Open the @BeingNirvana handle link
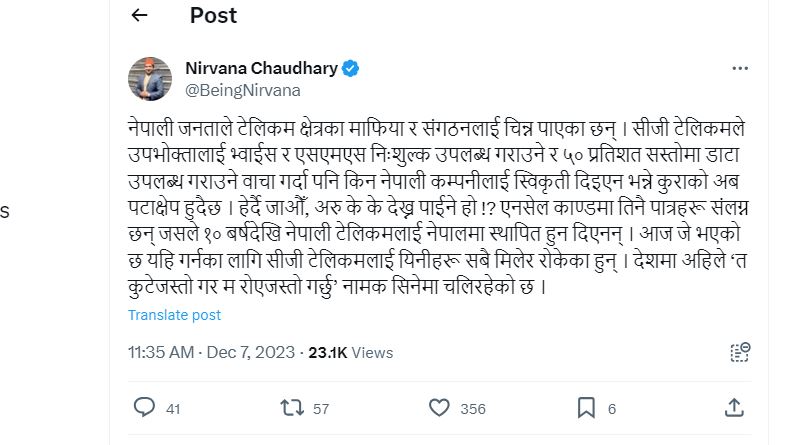 click(x=243, y=90)
